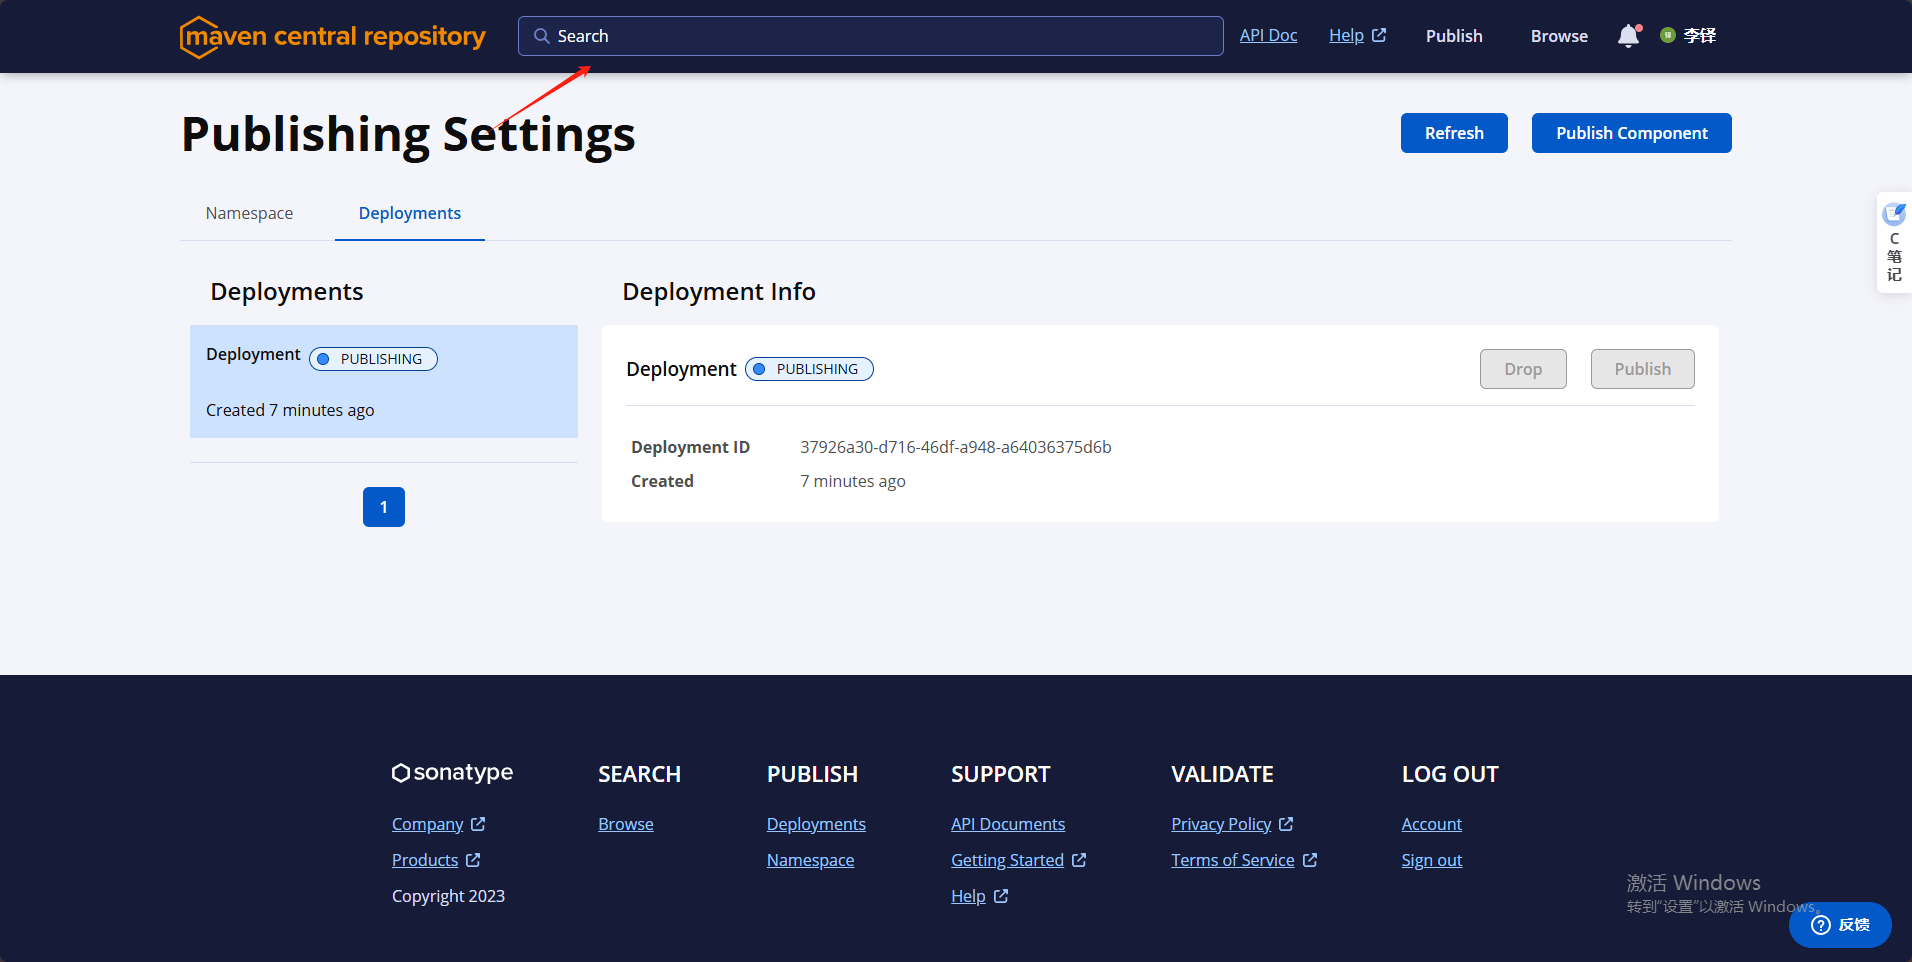Click the external-link icon beside Terms of Service

[x=1310, y=860]
